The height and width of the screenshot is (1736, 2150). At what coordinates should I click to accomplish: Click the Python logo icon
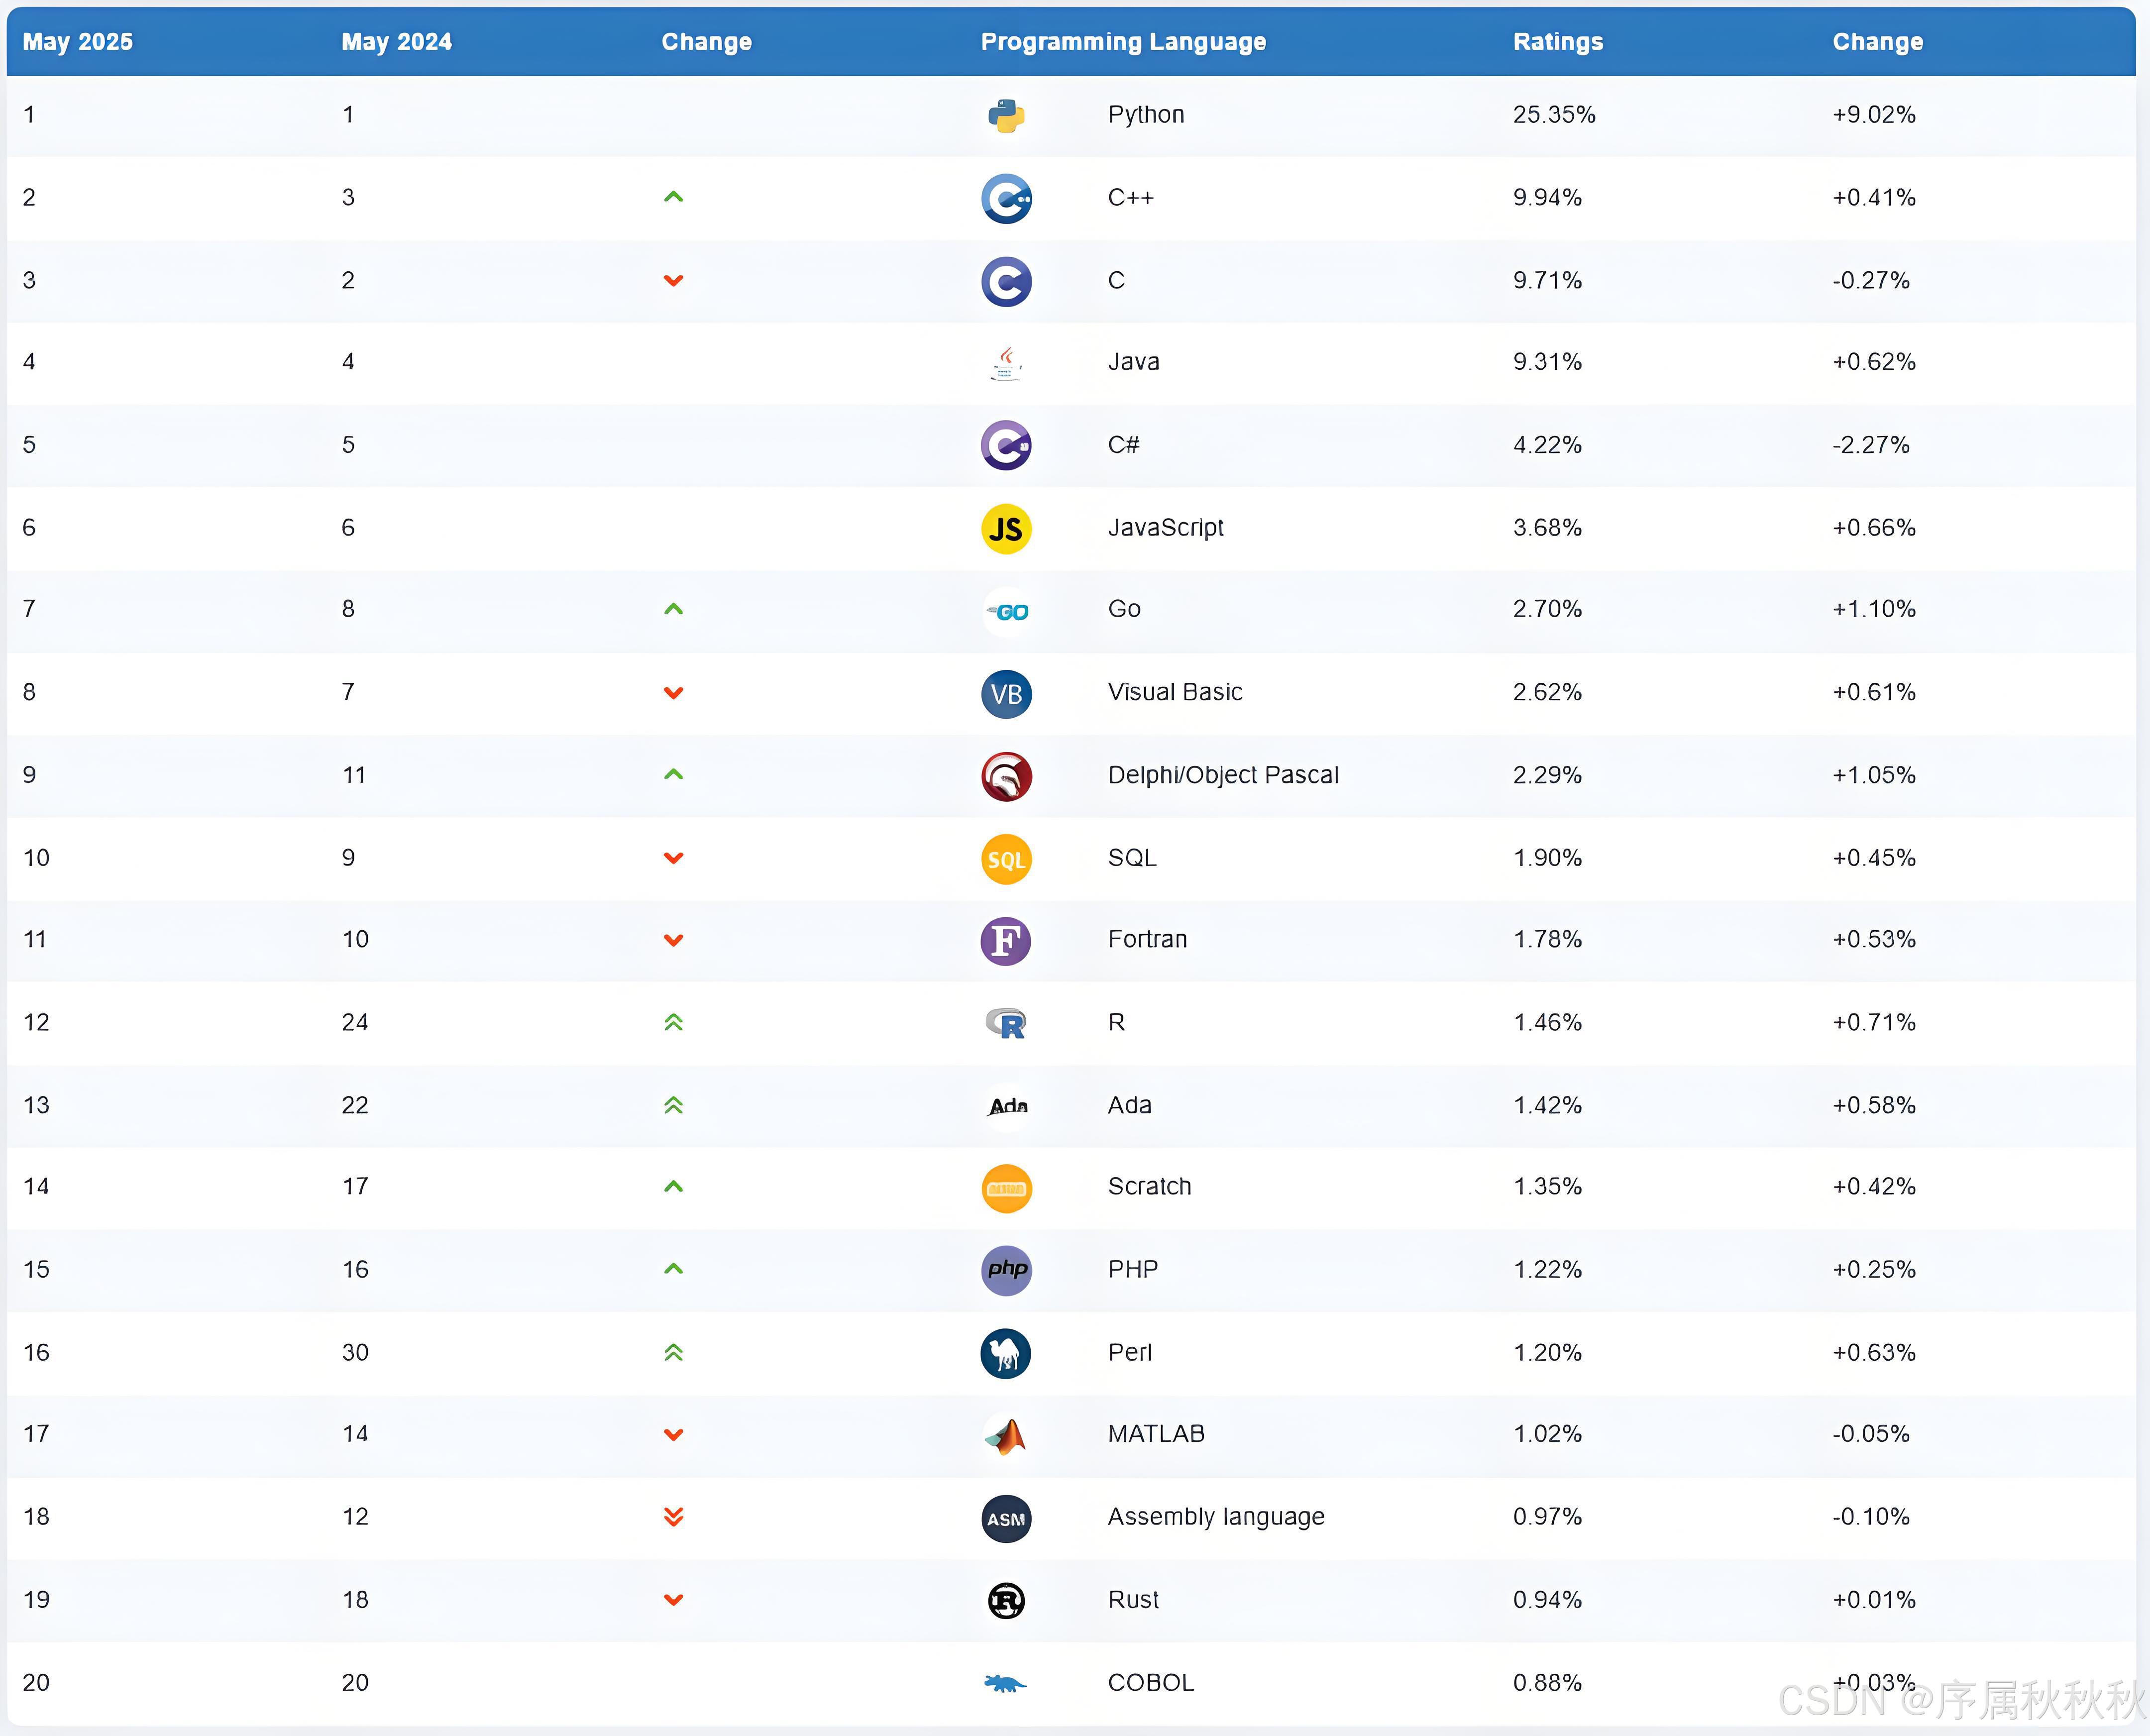click(x=1006, y=116)
